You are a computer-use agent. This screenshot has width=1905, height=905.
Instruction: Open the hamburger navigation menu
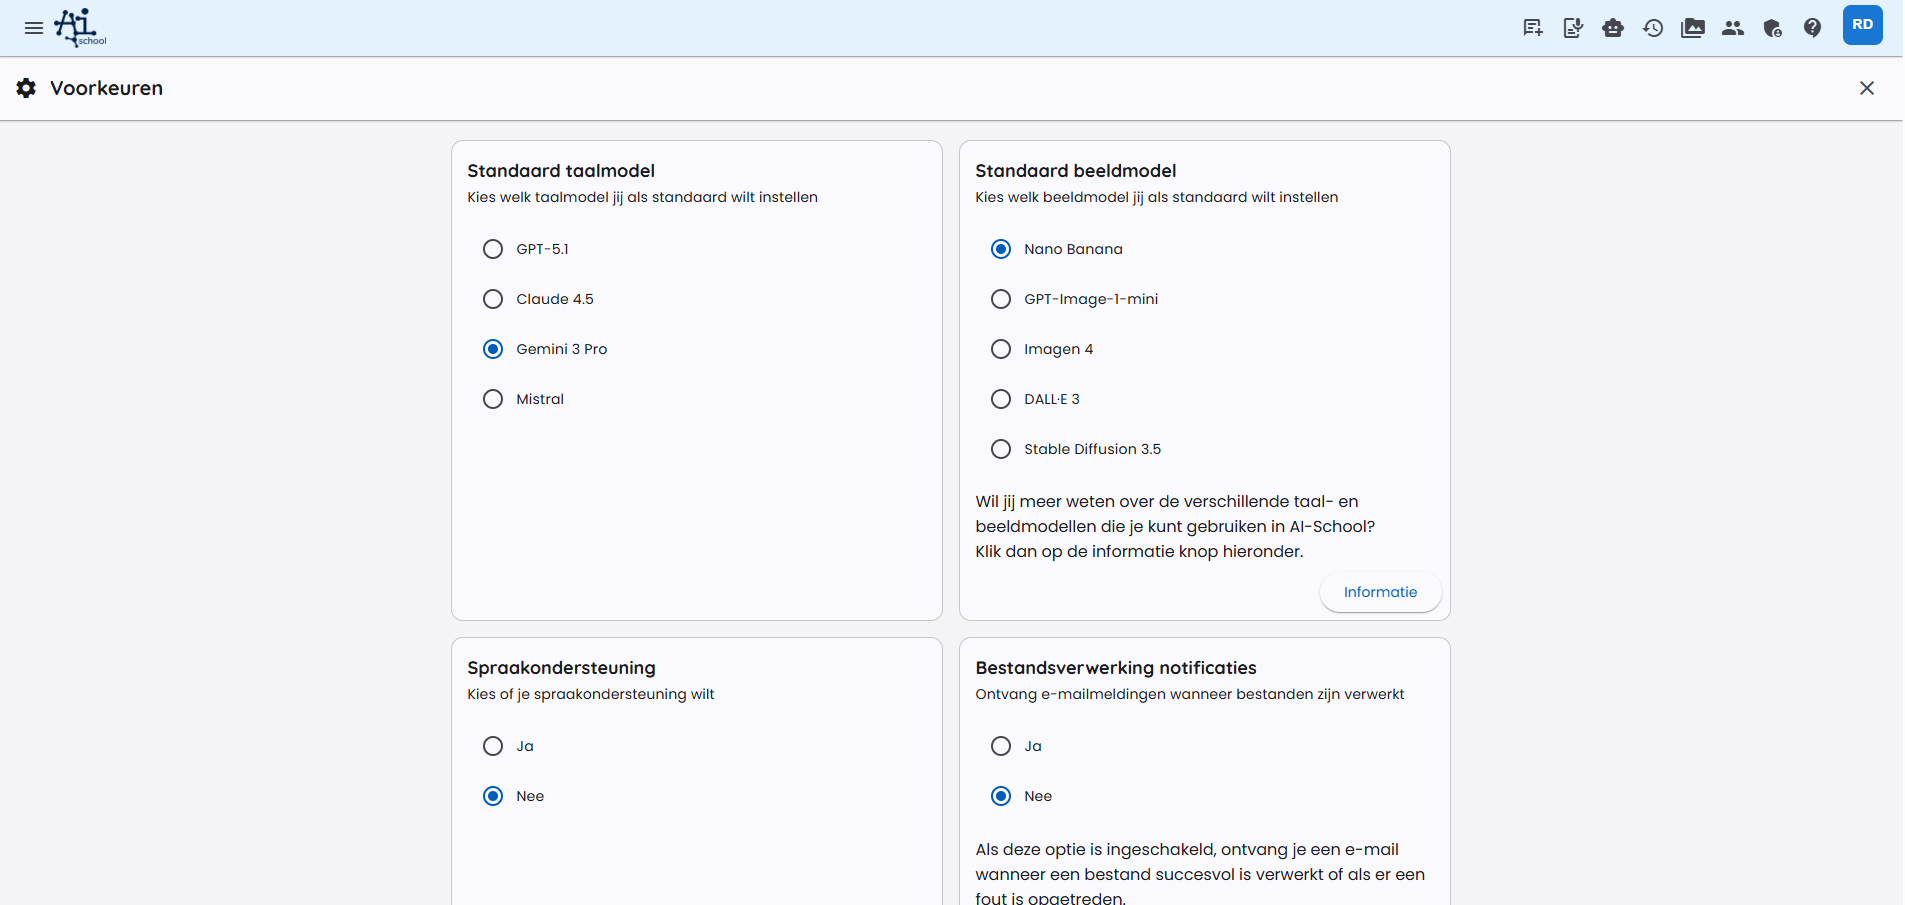33,27
